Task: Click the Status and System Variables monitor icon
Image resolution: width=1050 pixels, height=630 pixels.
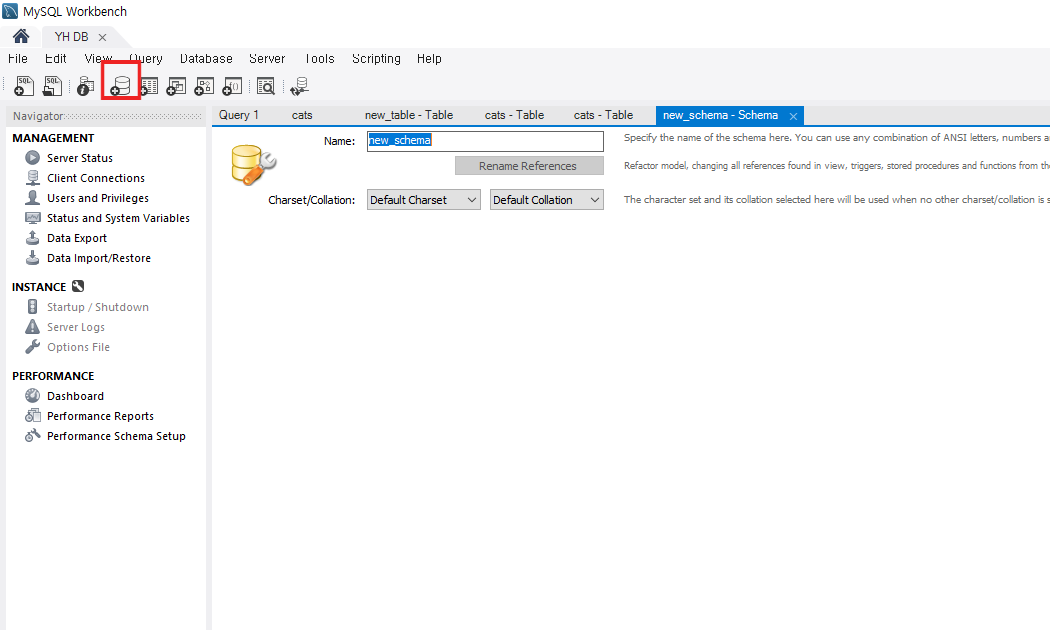Action: [32, 218]
